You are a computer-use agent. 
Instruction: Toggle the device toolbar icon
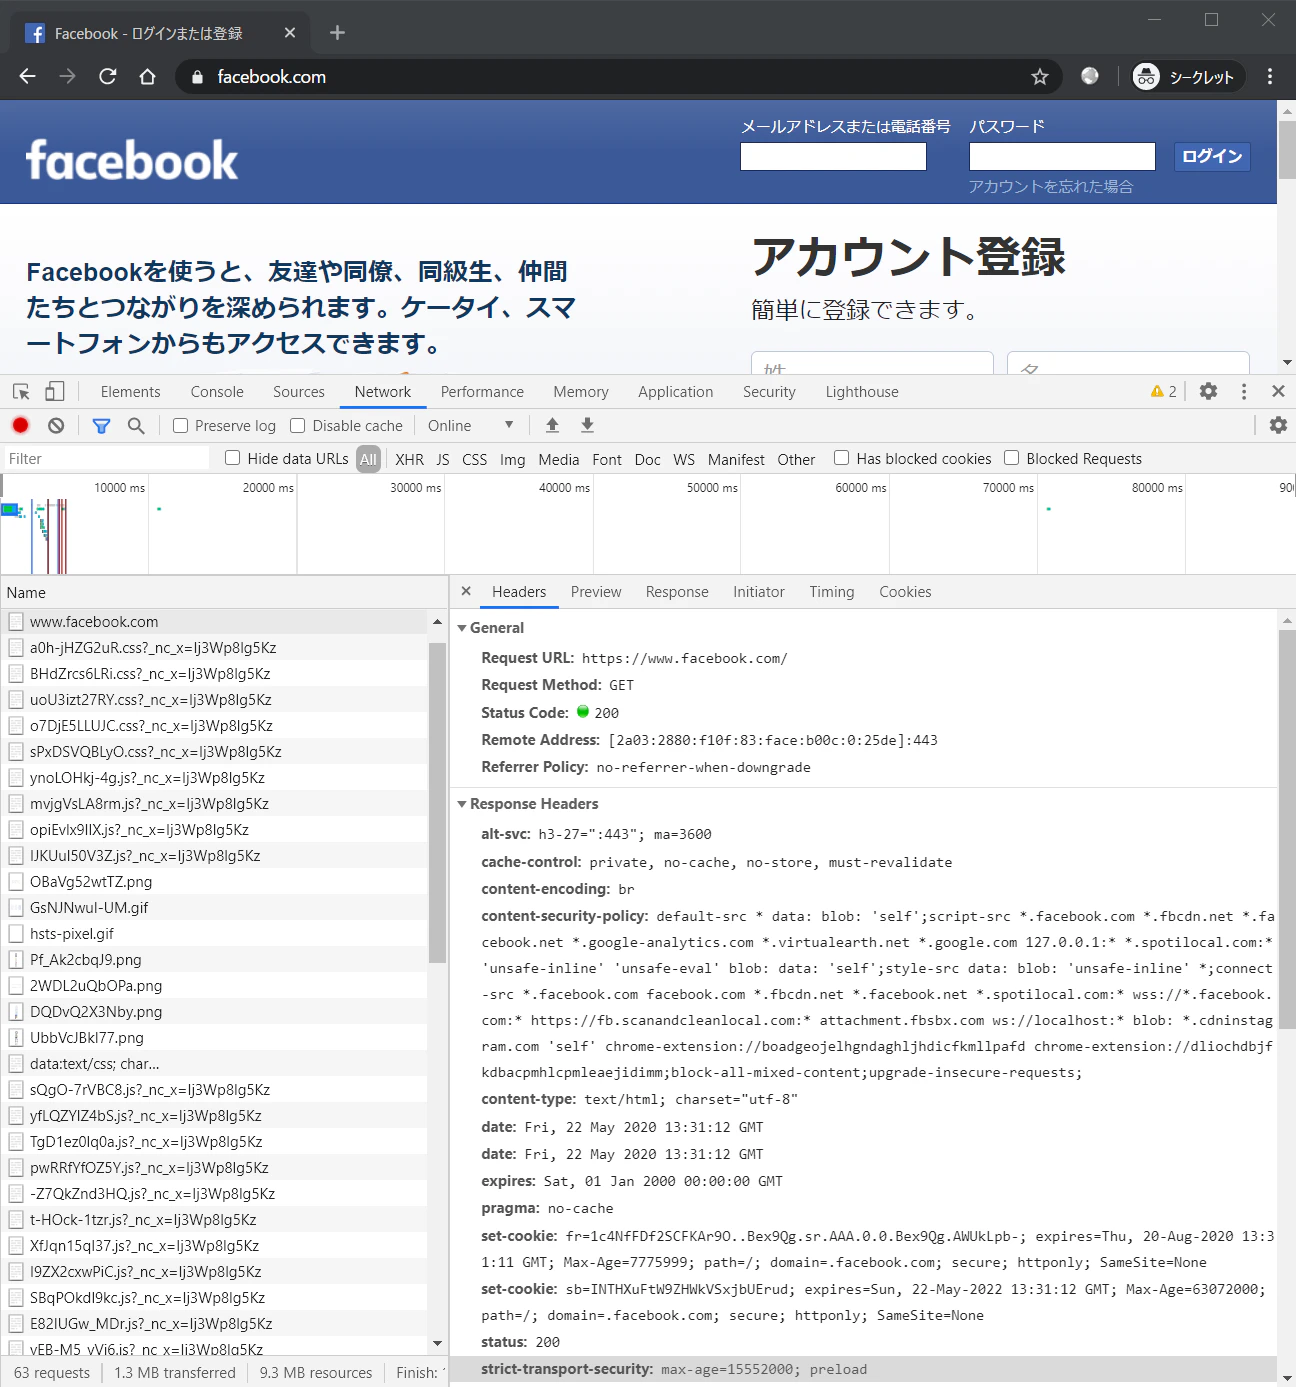(55, 392)
